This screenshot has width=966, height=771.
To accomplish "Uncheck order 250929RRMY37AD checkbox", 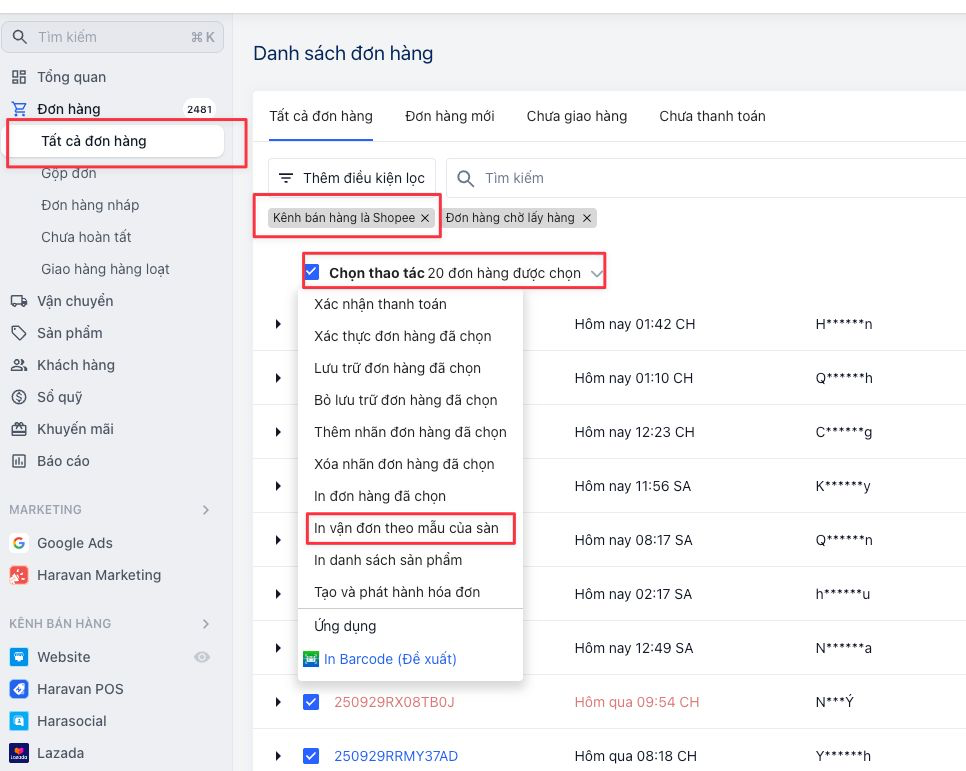I will 311,756.
